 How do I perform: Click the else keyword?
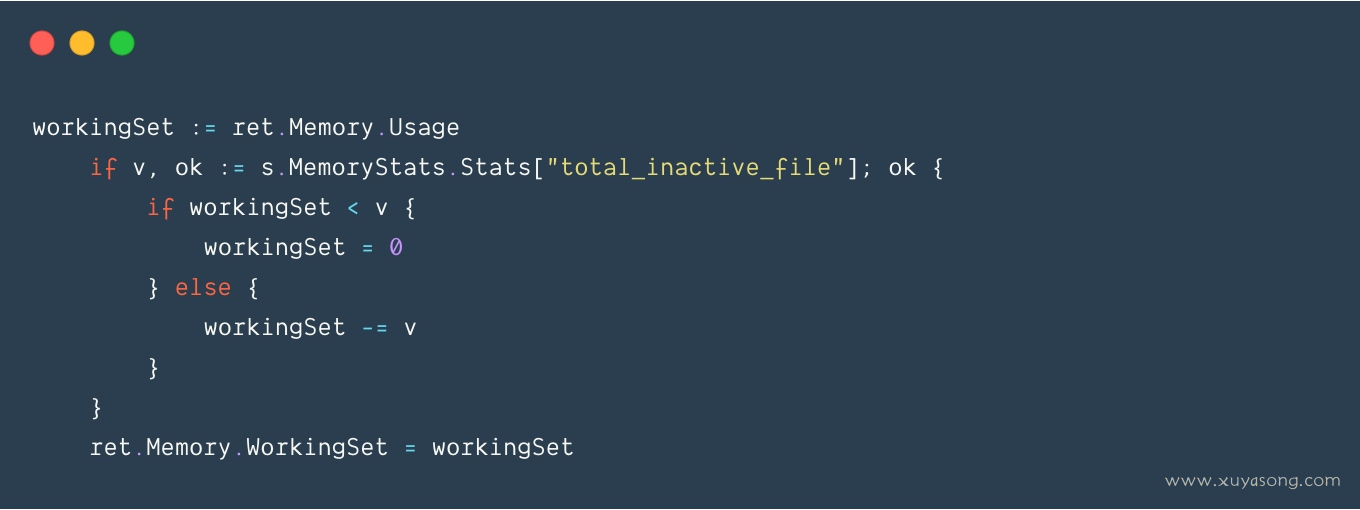tap(203, 288)
